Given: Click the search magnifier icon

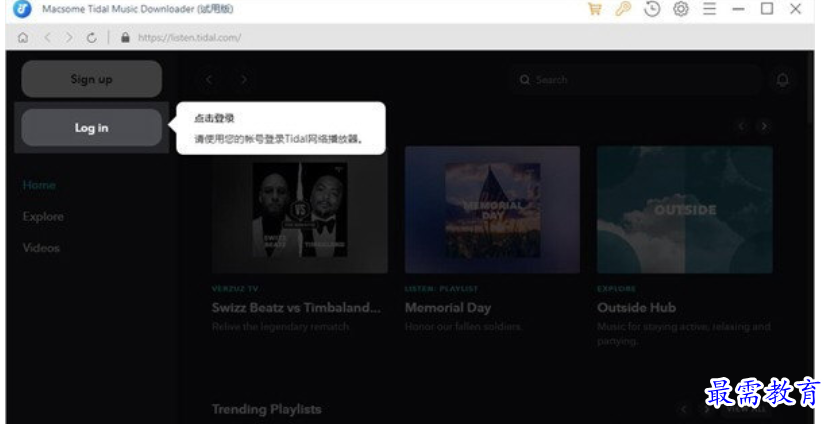Looking at the screenshot, I should 524,80.
